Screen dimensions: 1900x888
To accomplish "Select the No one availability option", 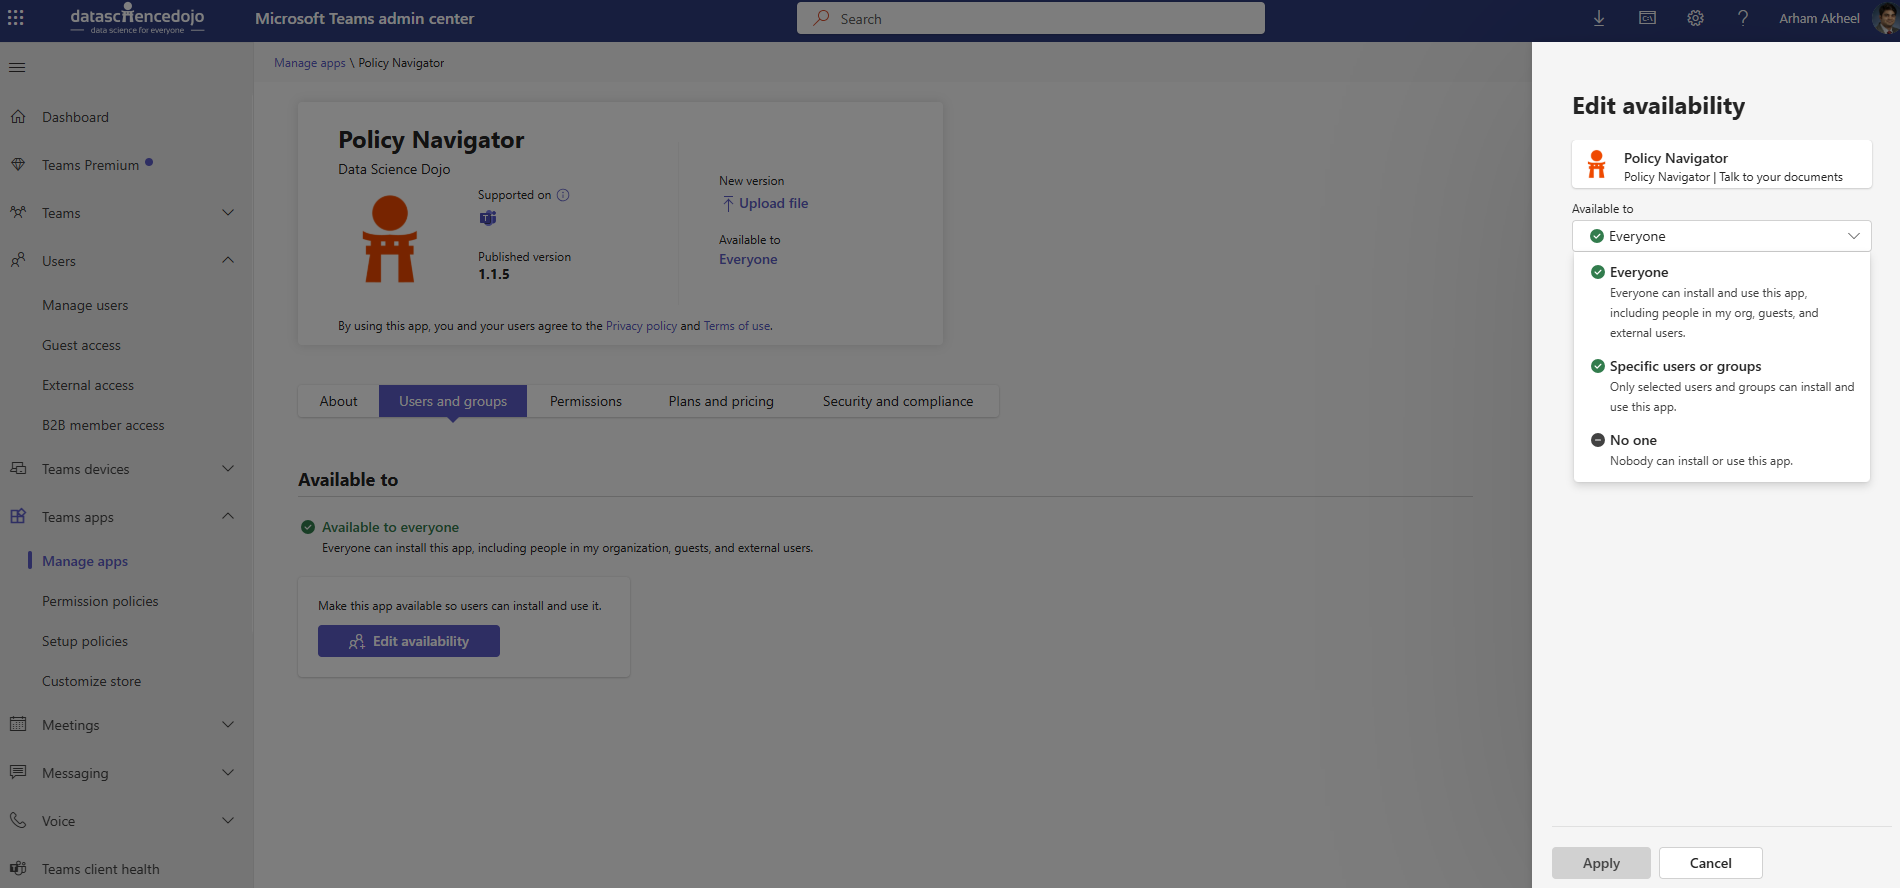I will pyautogui.click(x=1722, y=450).
